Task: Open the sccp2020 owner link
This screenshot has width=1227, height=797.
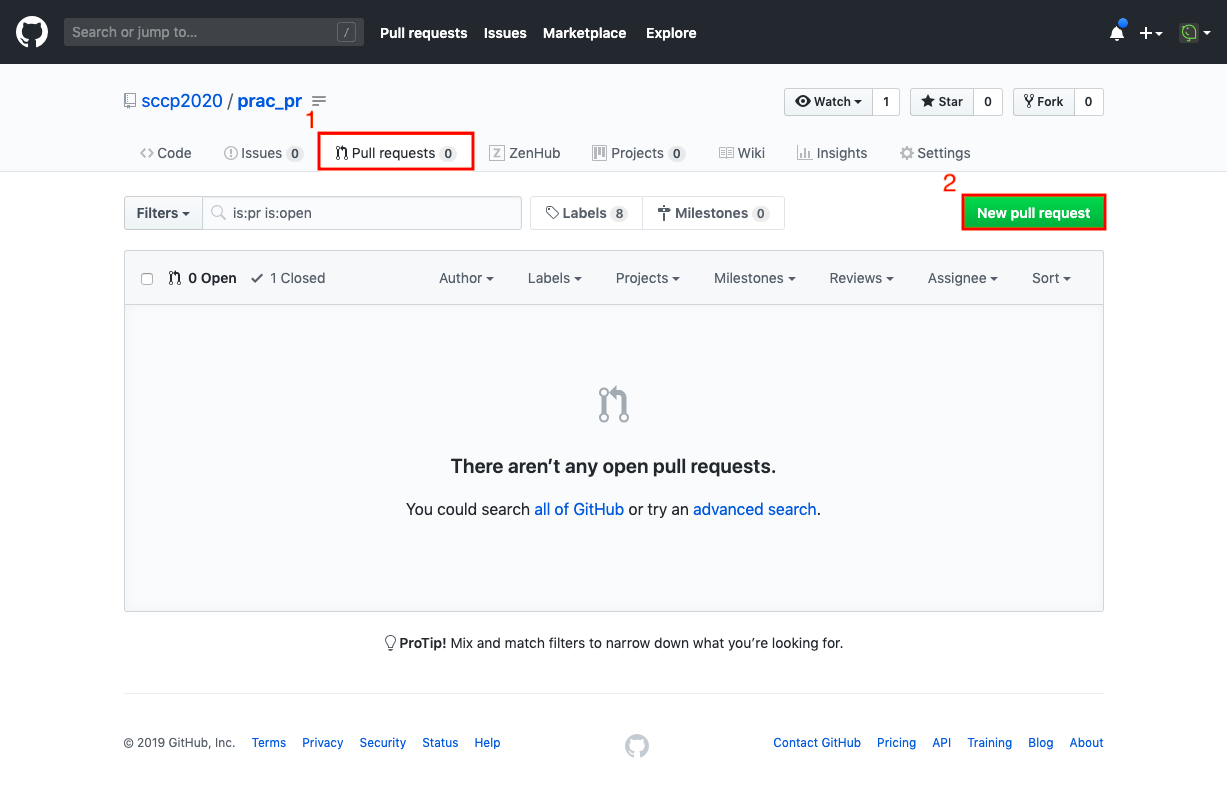Action: [182, 101]
